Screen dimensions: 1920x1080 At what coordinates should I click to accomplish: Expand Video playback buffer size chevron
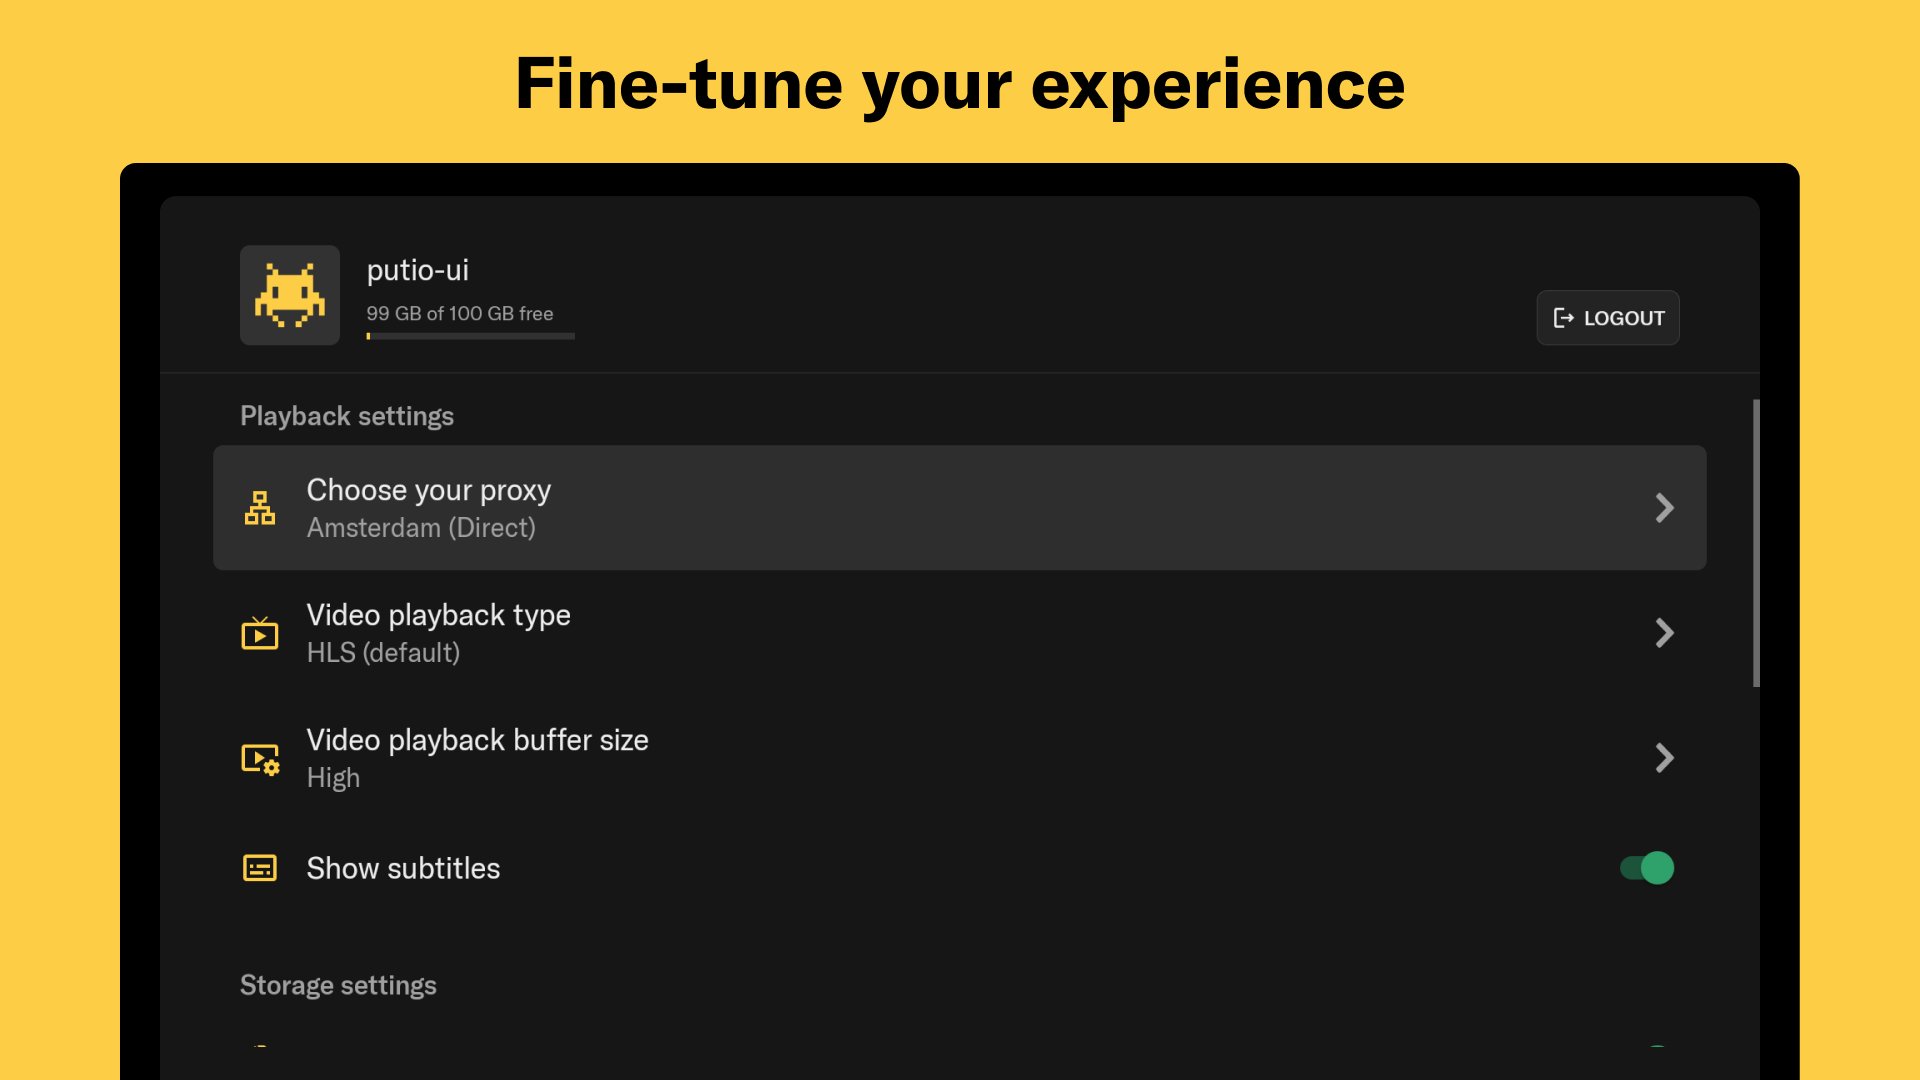click(x=1664, y=758)
